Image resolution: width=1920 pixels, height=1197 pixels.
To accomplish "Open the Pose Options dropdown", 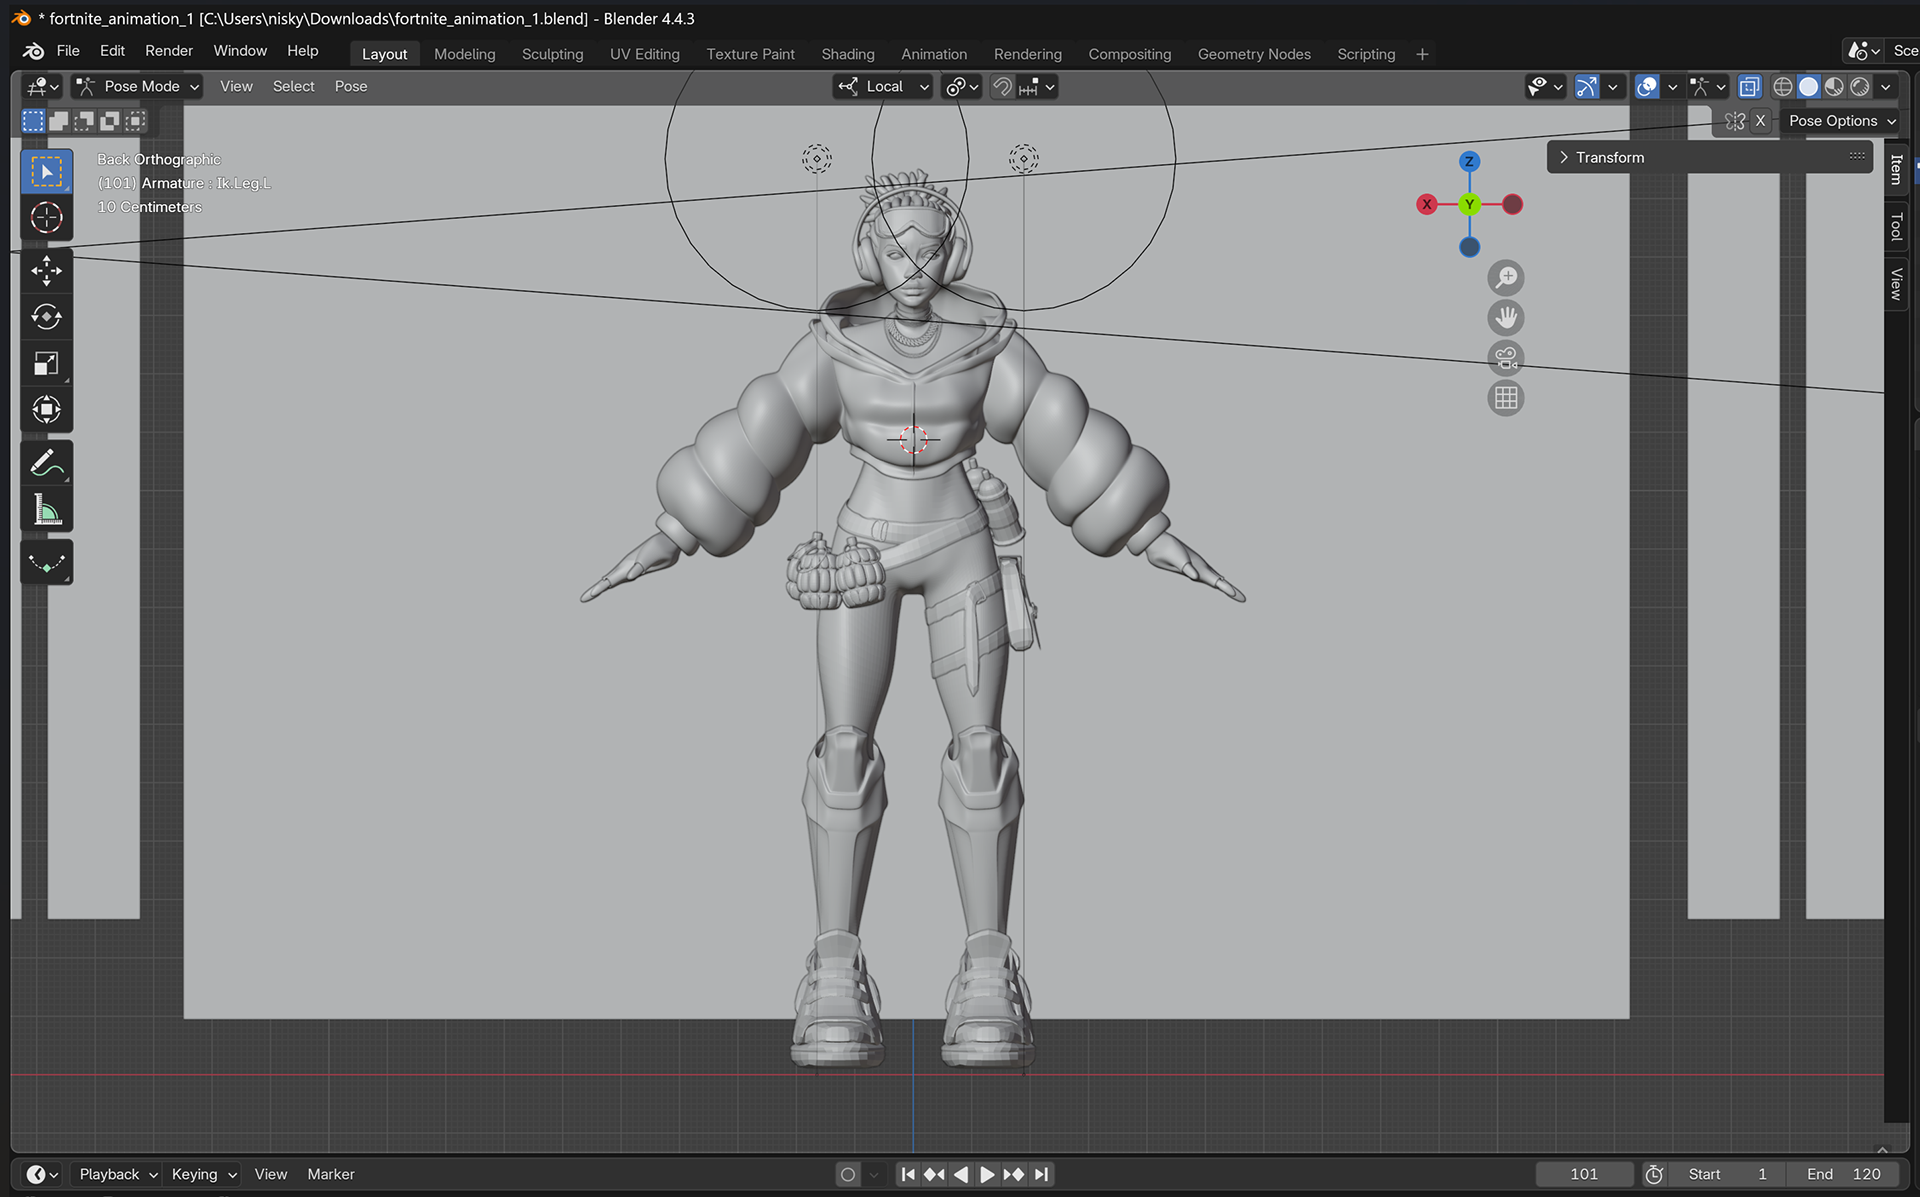I will [1841, 121].
